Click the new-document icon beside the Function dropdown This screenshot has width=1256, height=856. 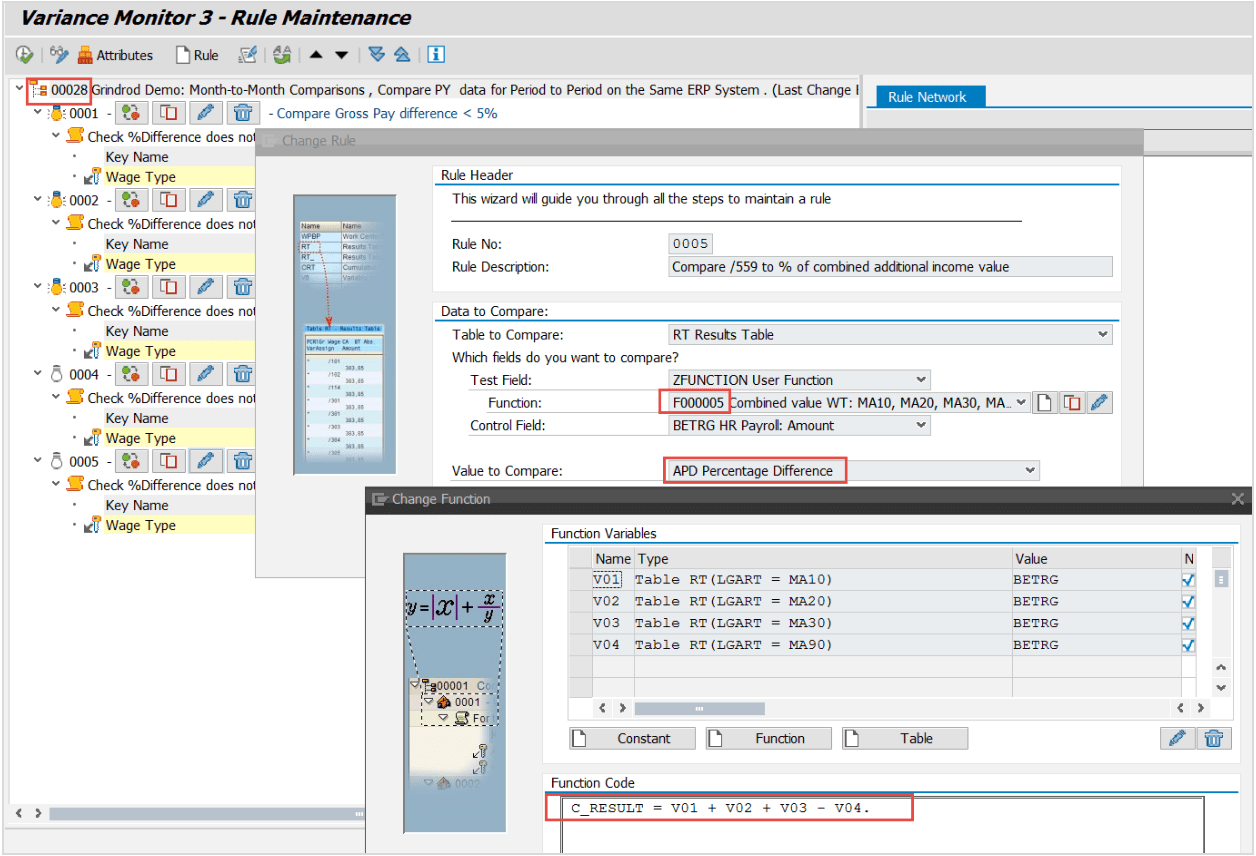click(x=1044, y=403)
